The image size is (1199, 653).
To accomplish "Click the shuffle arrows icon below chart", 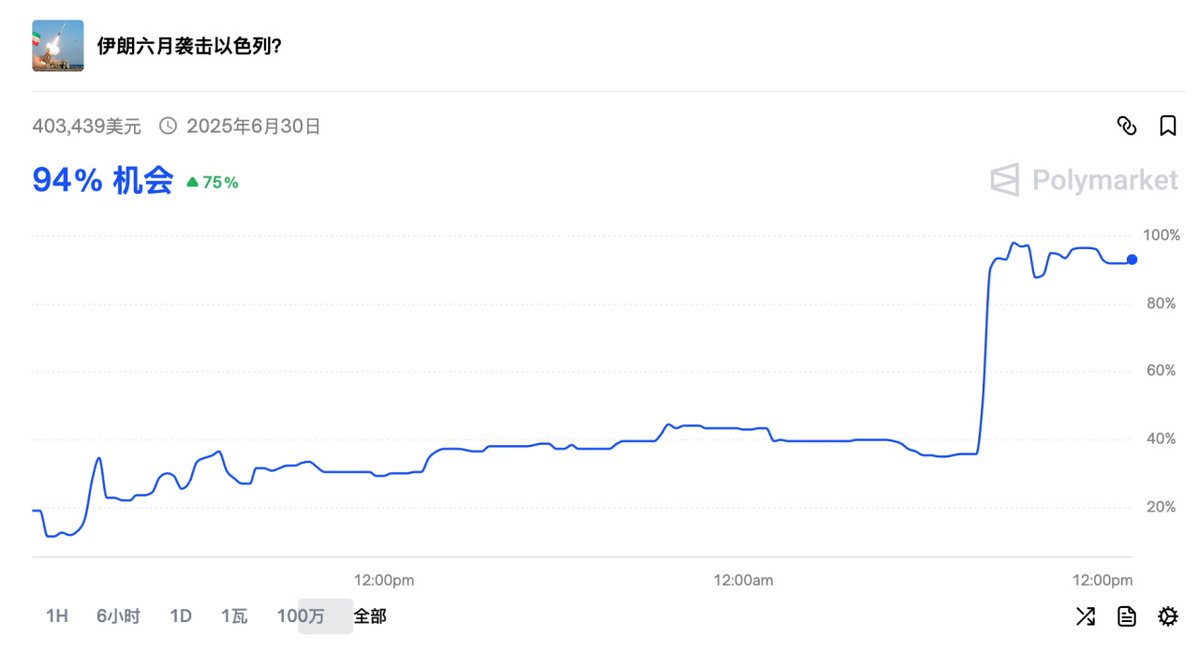I will 1085,616.
